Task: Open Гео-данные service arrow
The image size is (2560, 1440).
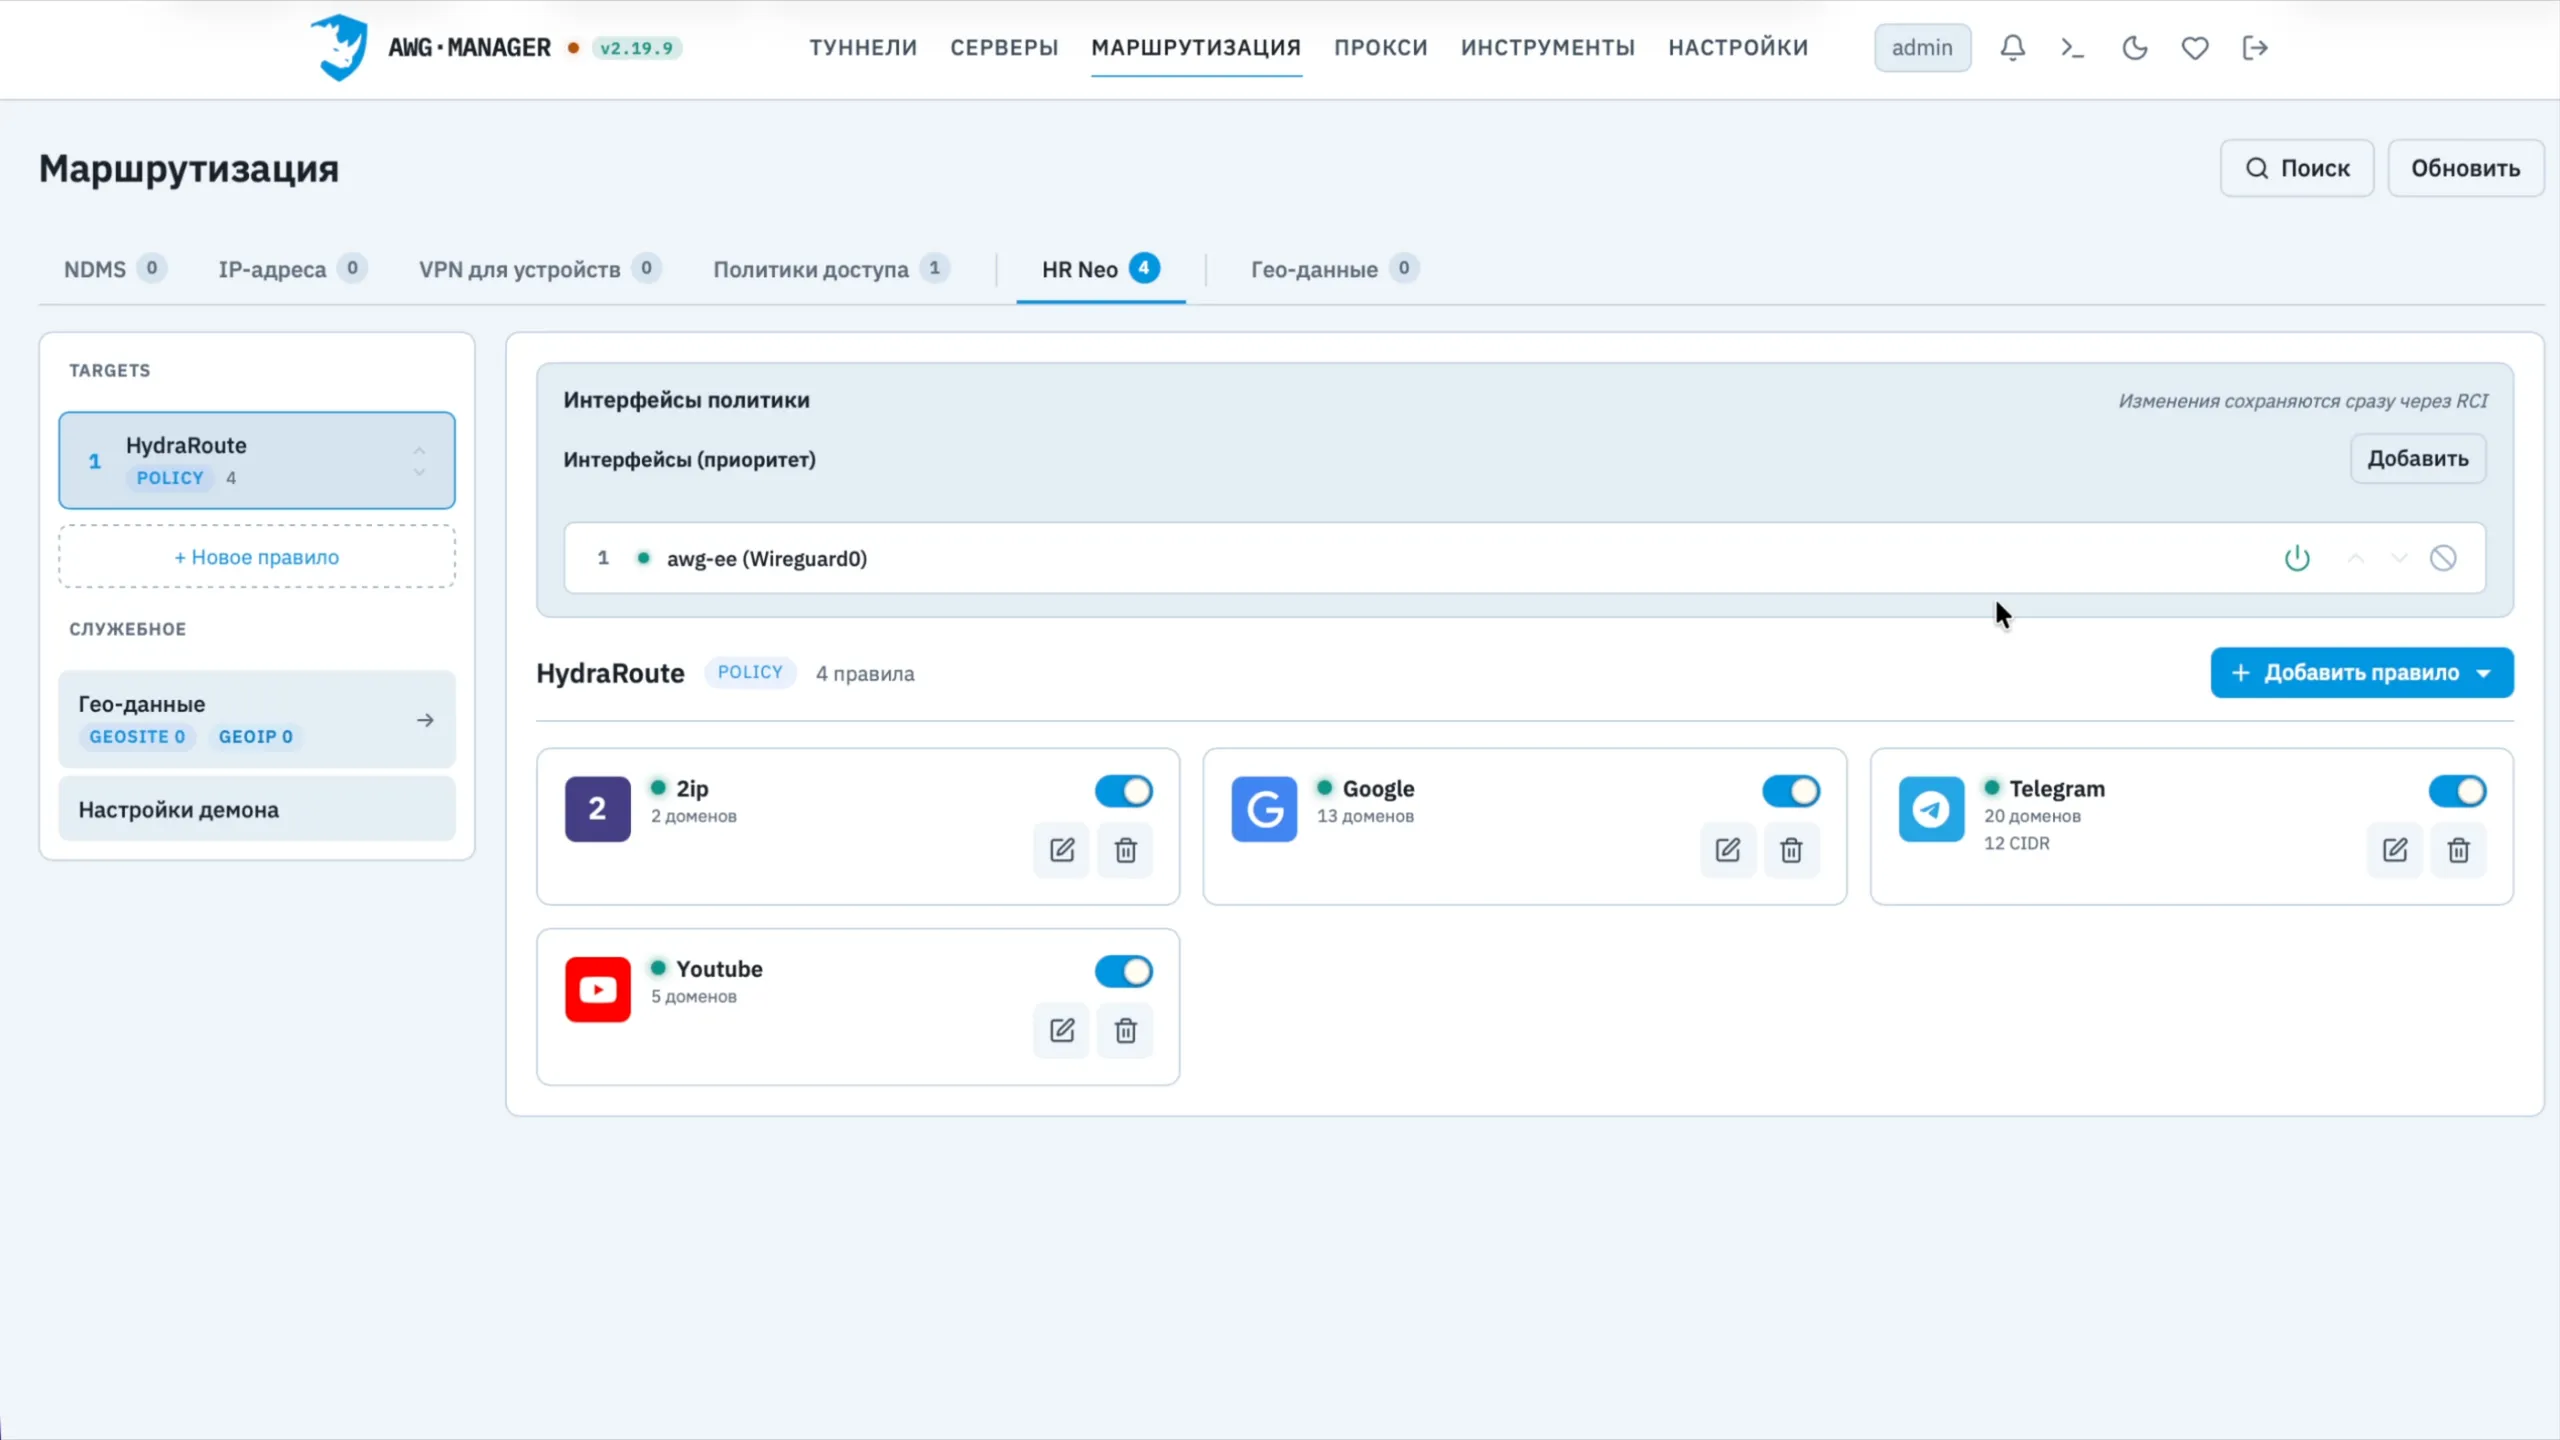Action: click(425, 720)
